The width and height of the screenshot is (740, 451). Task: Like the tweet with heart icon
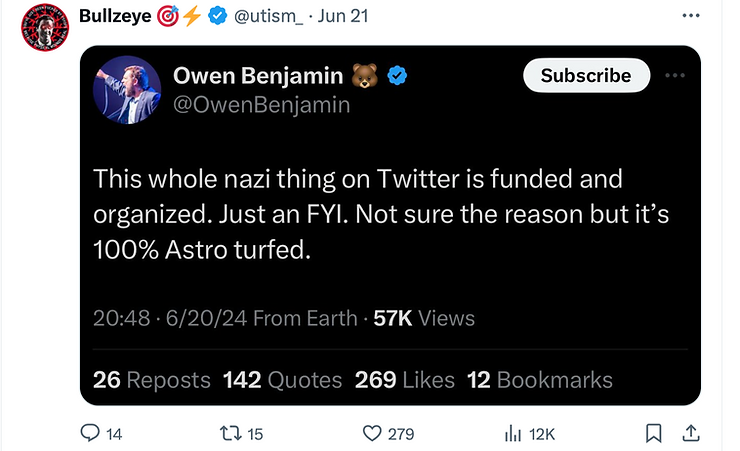(x=372, y=433)
